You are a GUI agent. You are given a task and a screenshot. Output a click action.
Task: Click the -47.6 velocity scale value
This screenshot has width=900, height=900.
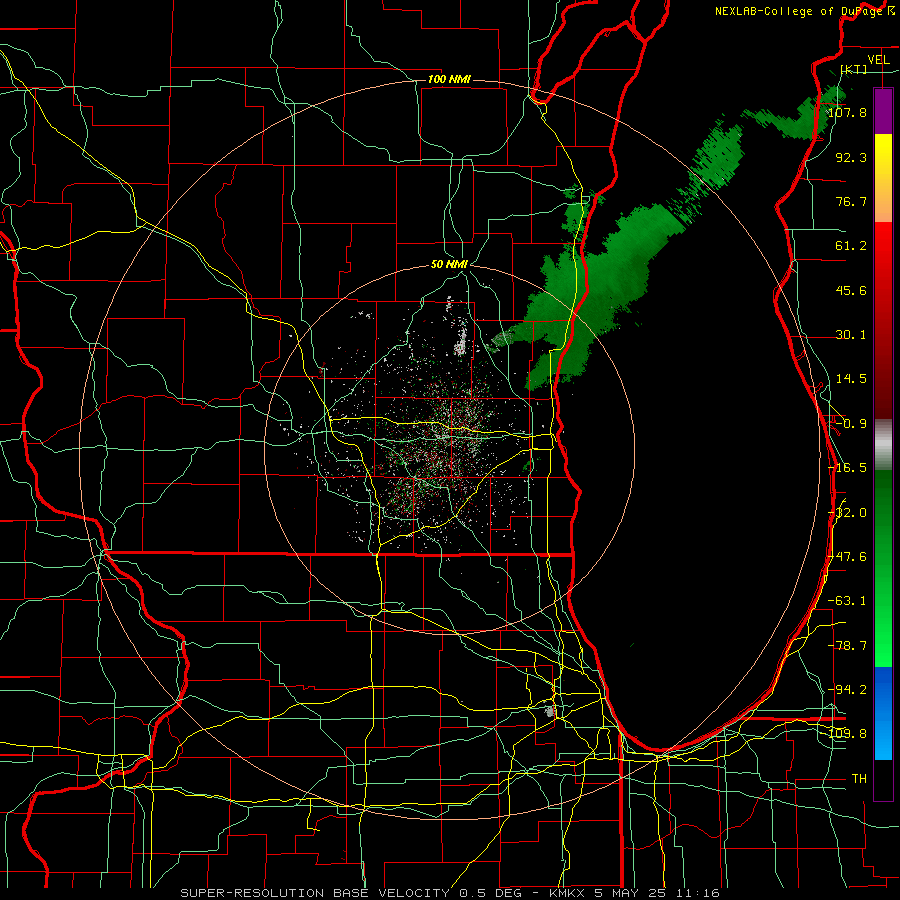click(847, 556)
